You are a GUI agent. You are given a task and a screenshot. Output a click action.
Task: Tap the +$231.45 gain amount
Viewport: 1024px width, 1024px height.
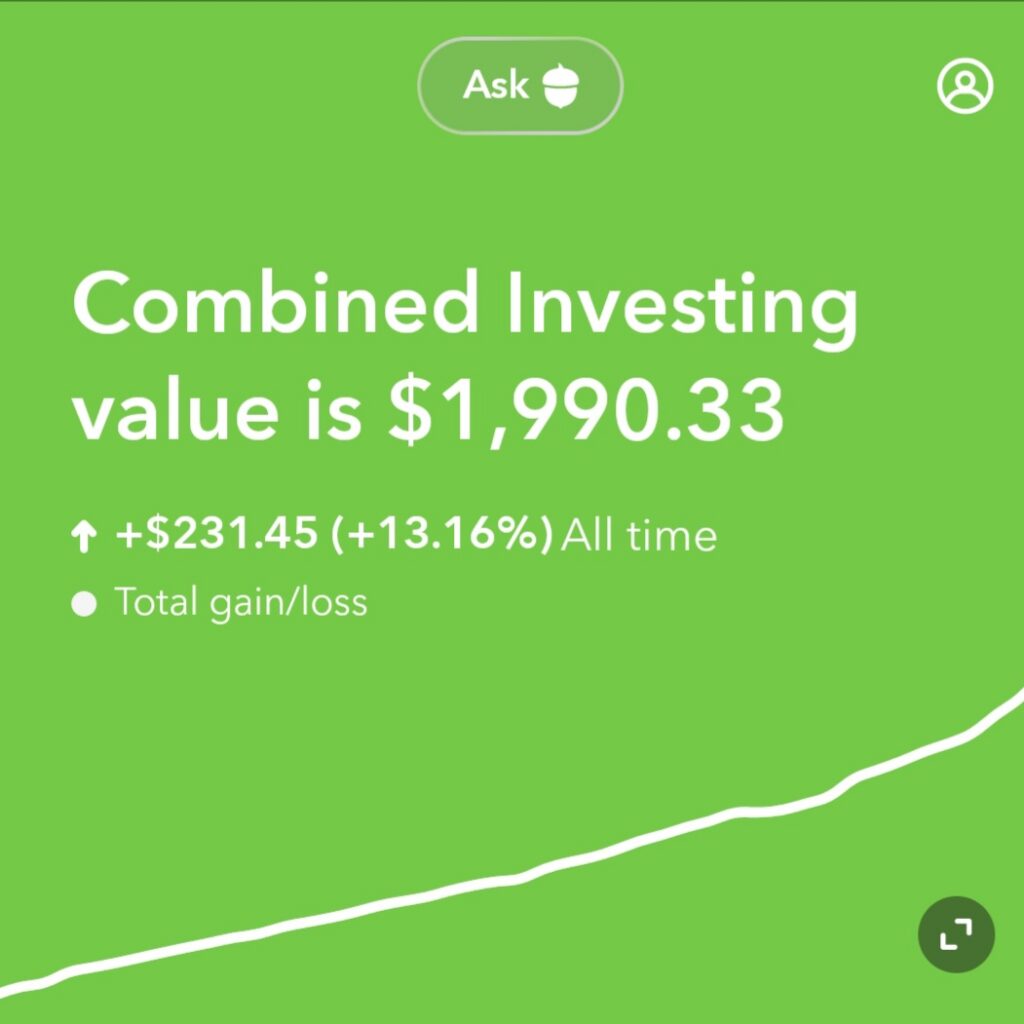(x=216, y=533)
